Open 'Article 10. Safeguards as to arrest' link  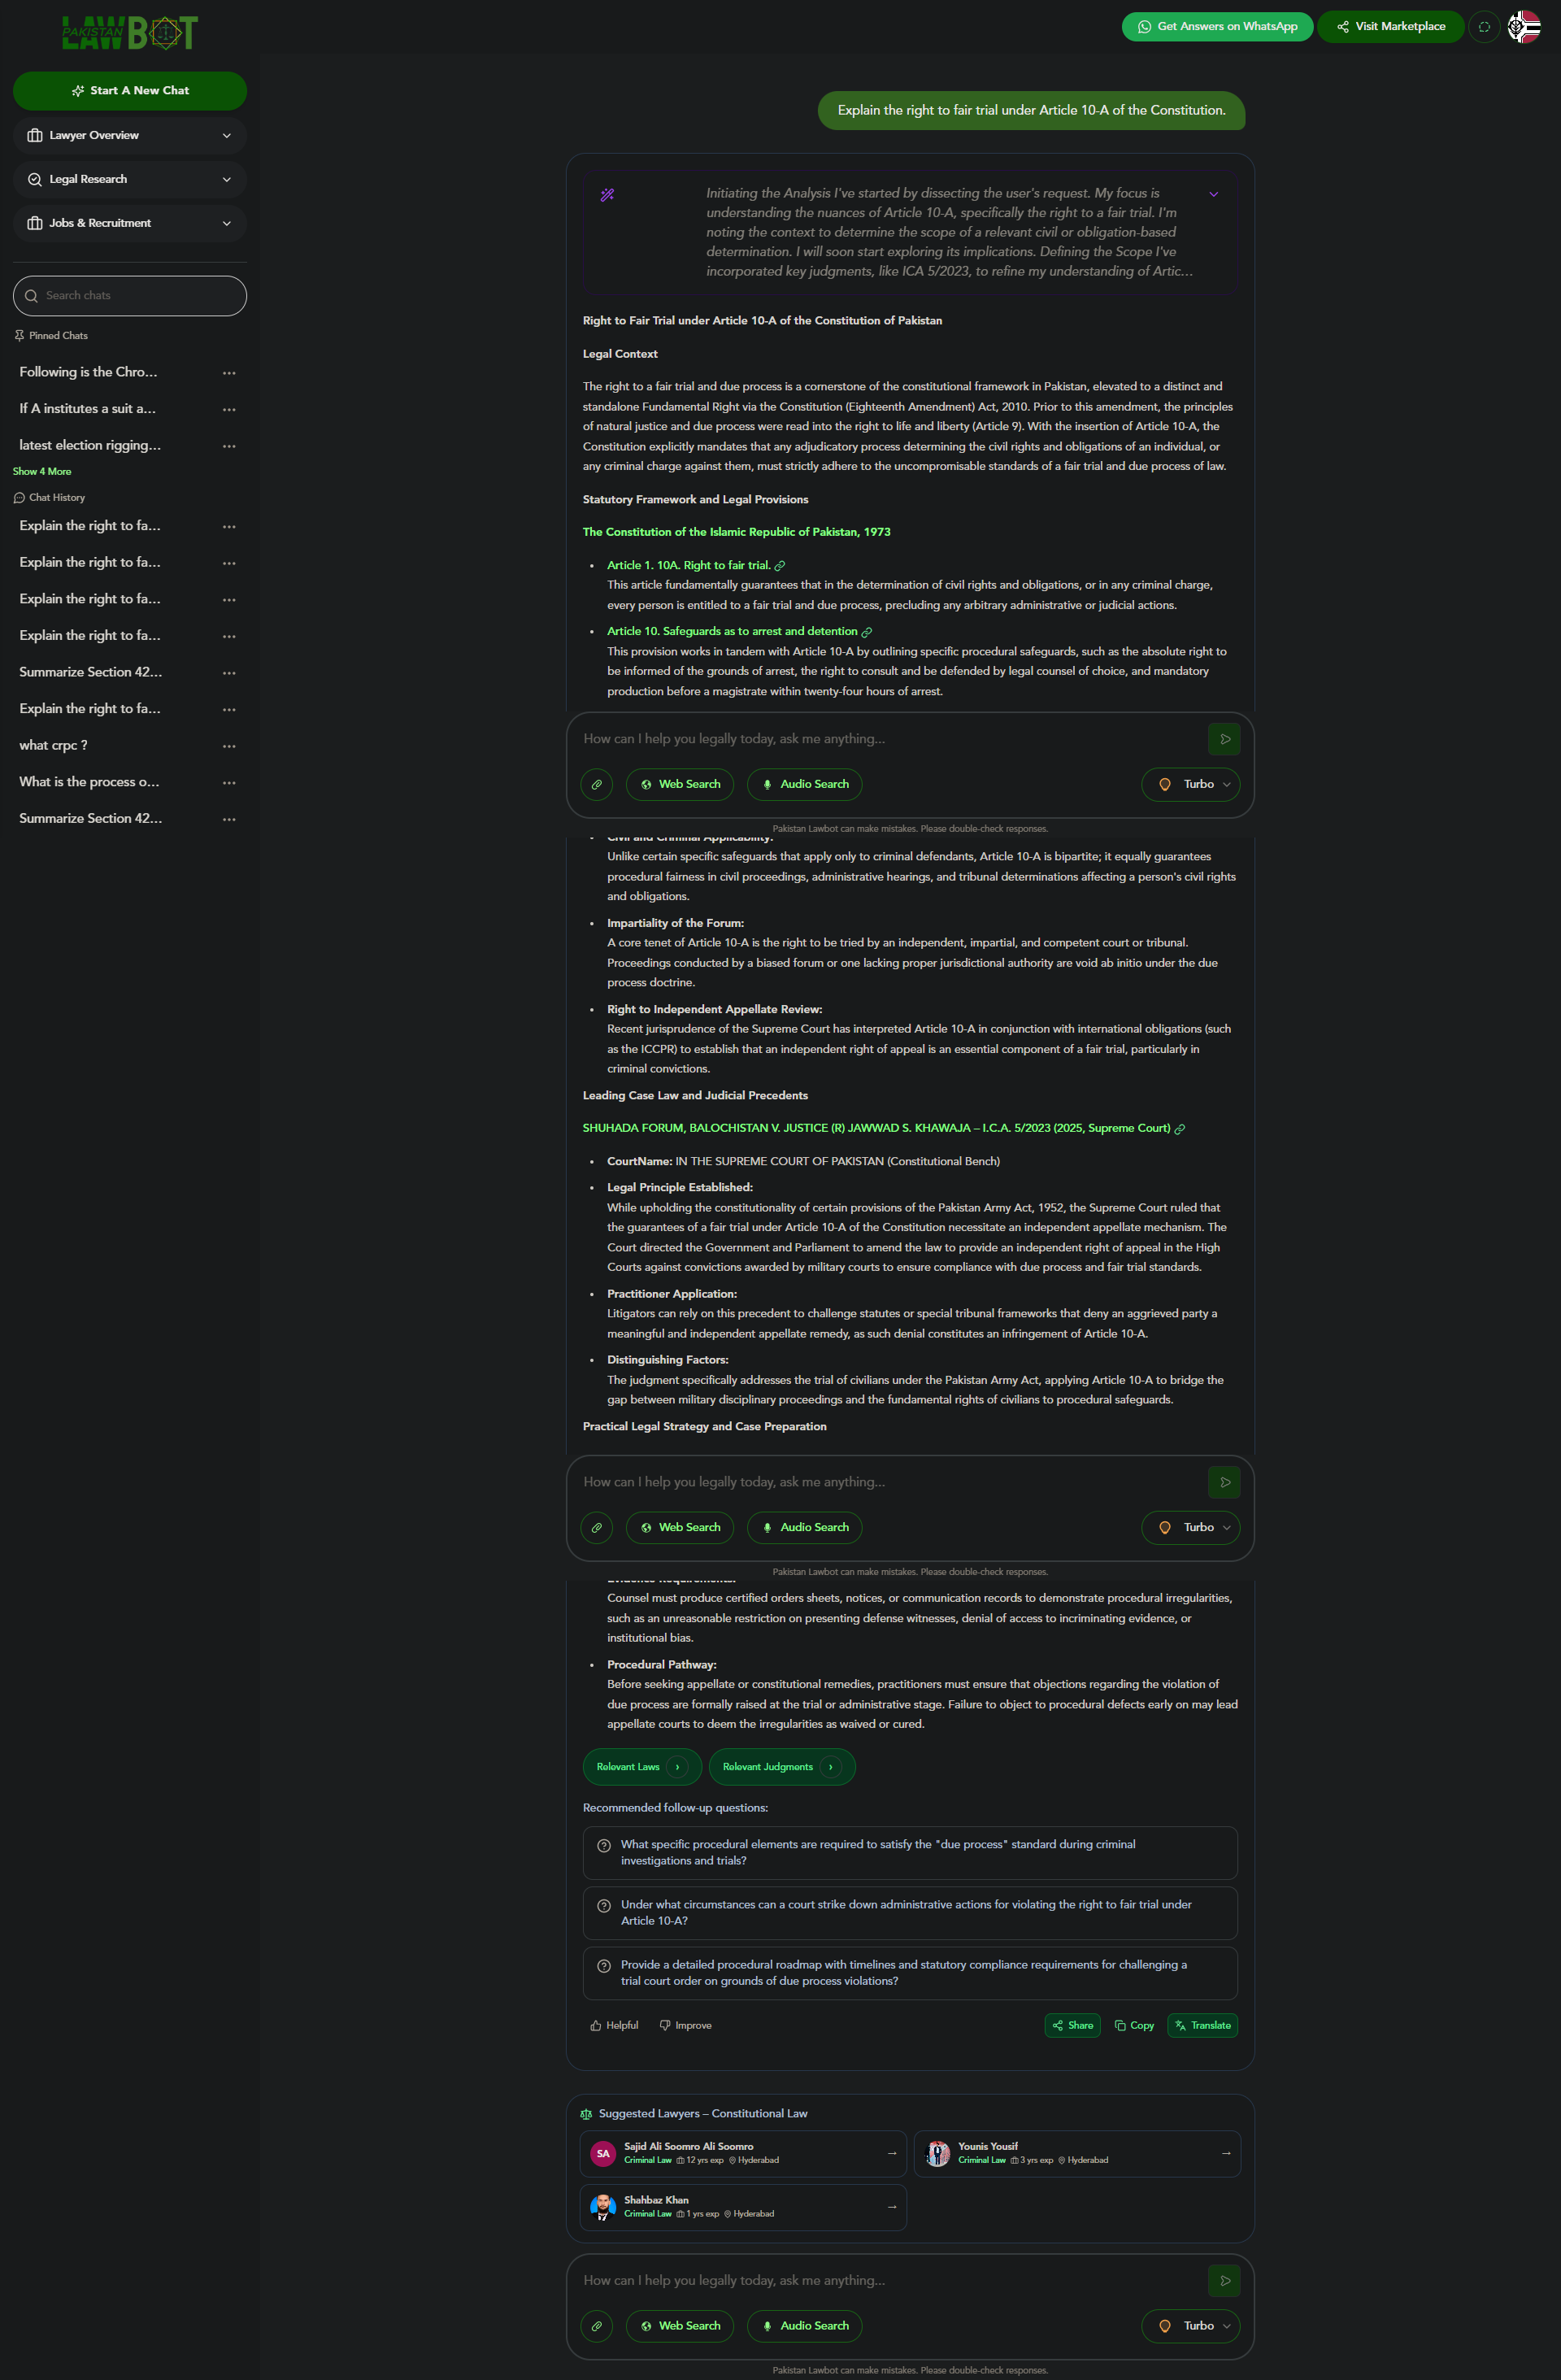[x=732, y=632]
